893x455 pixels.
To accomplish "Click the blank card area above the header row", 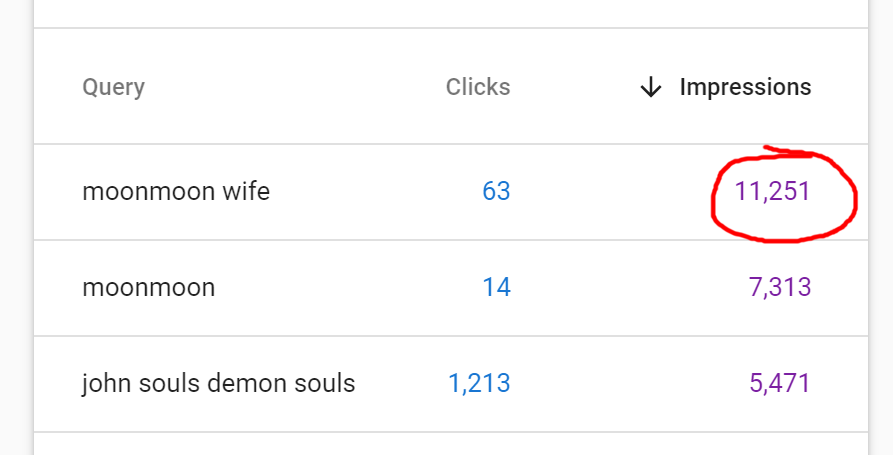I will click(451, 13).
